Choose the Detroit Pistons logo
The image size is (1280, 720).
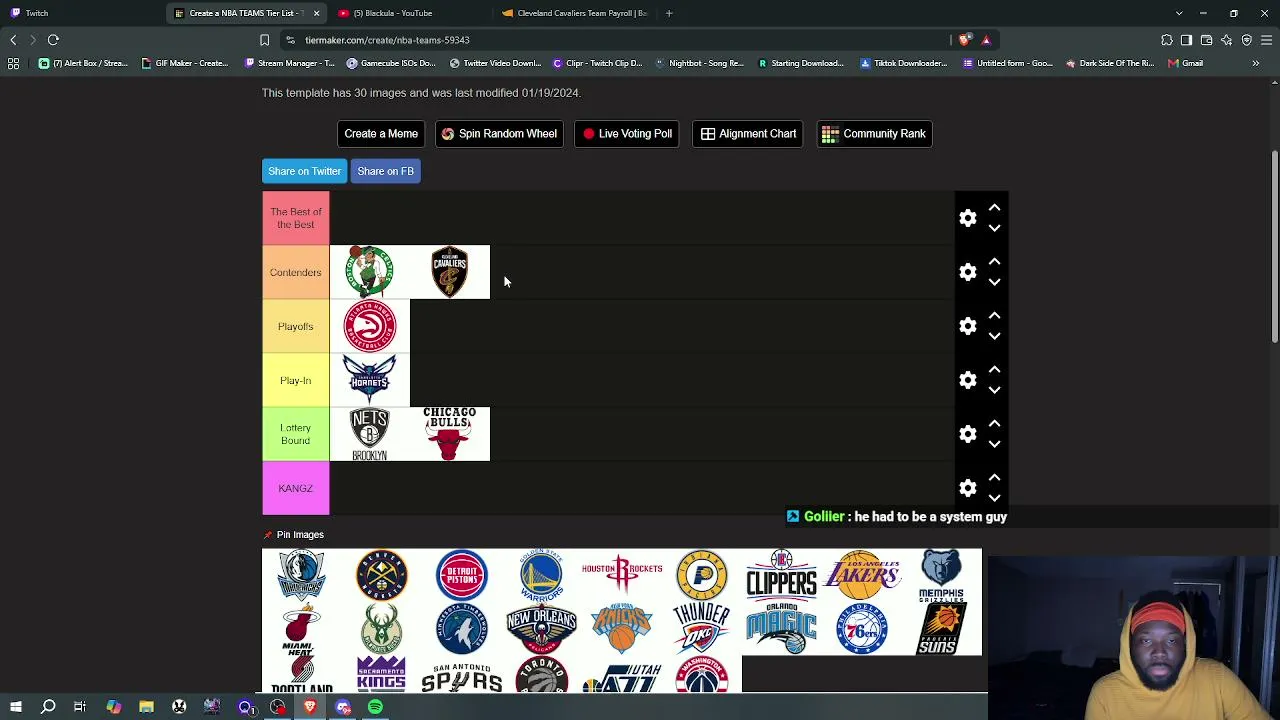[461, 575]
